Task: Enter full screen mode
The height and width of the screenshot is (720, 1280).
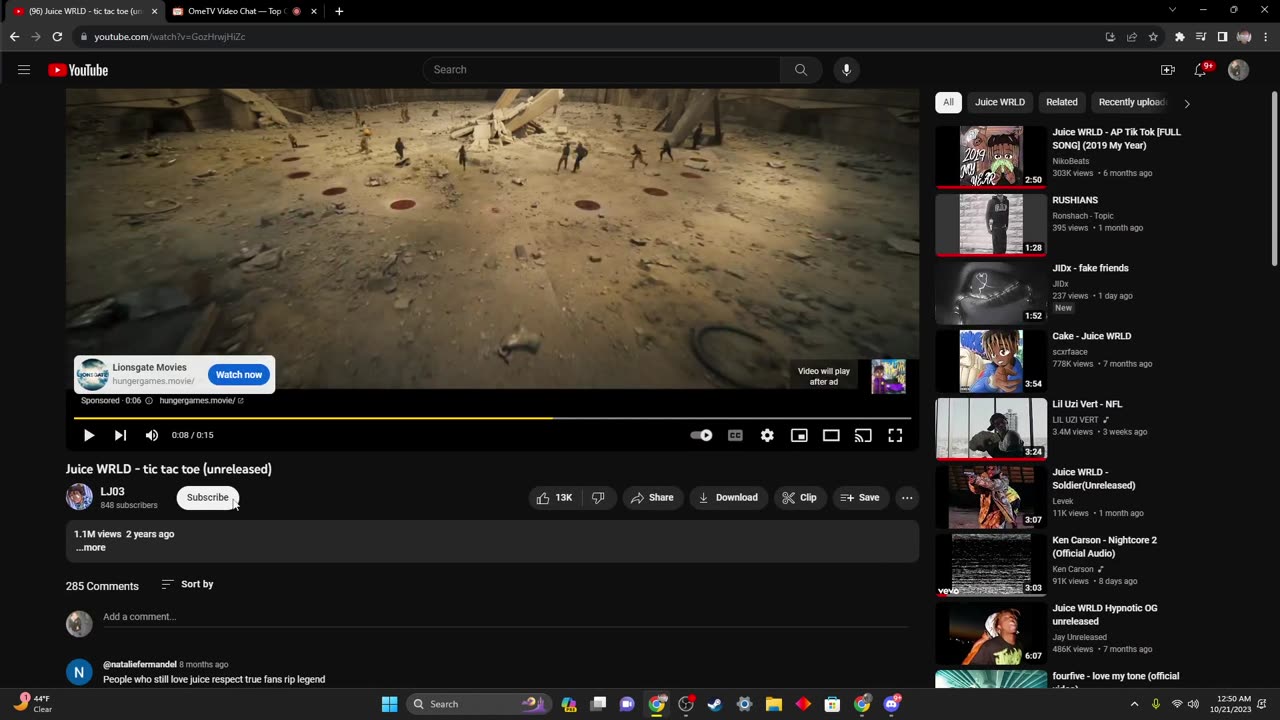Action: [895, 435]
